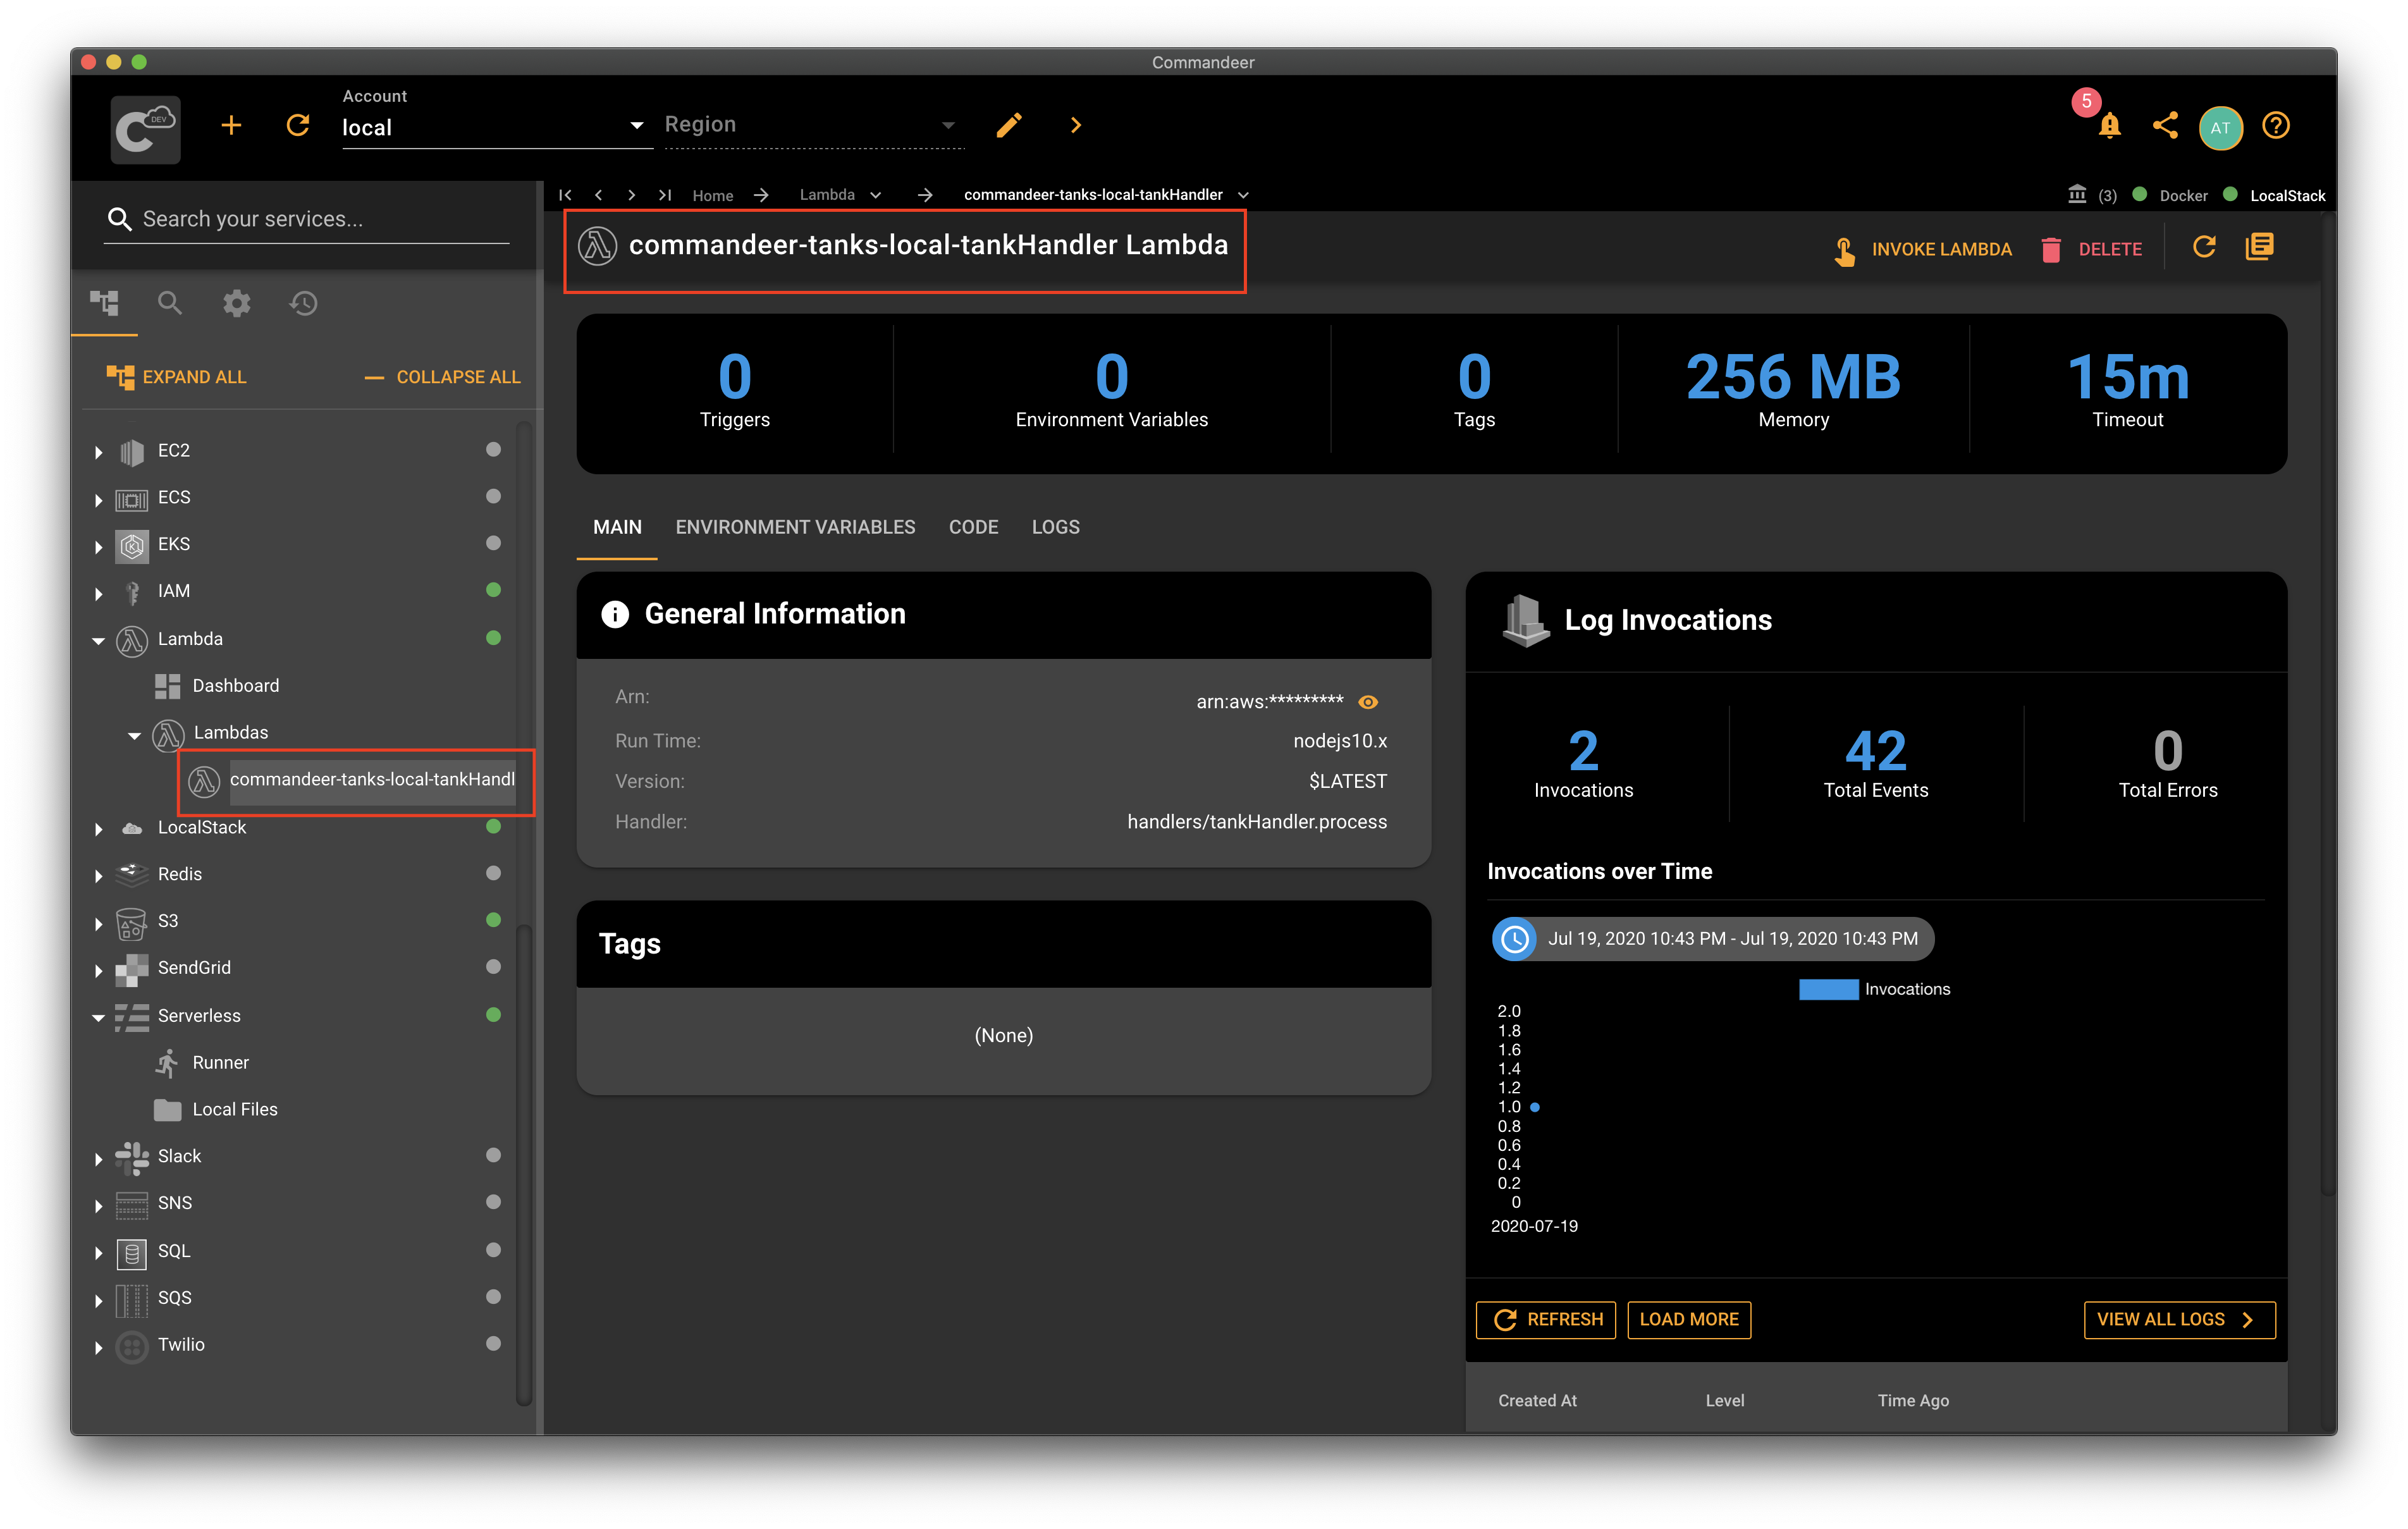
Task: Collapse the Lambdas subtree
Action: (135, 735)
